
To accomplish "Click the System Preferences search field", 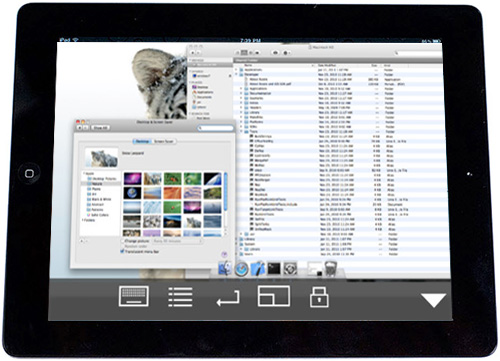I will (x=216, y=128).
